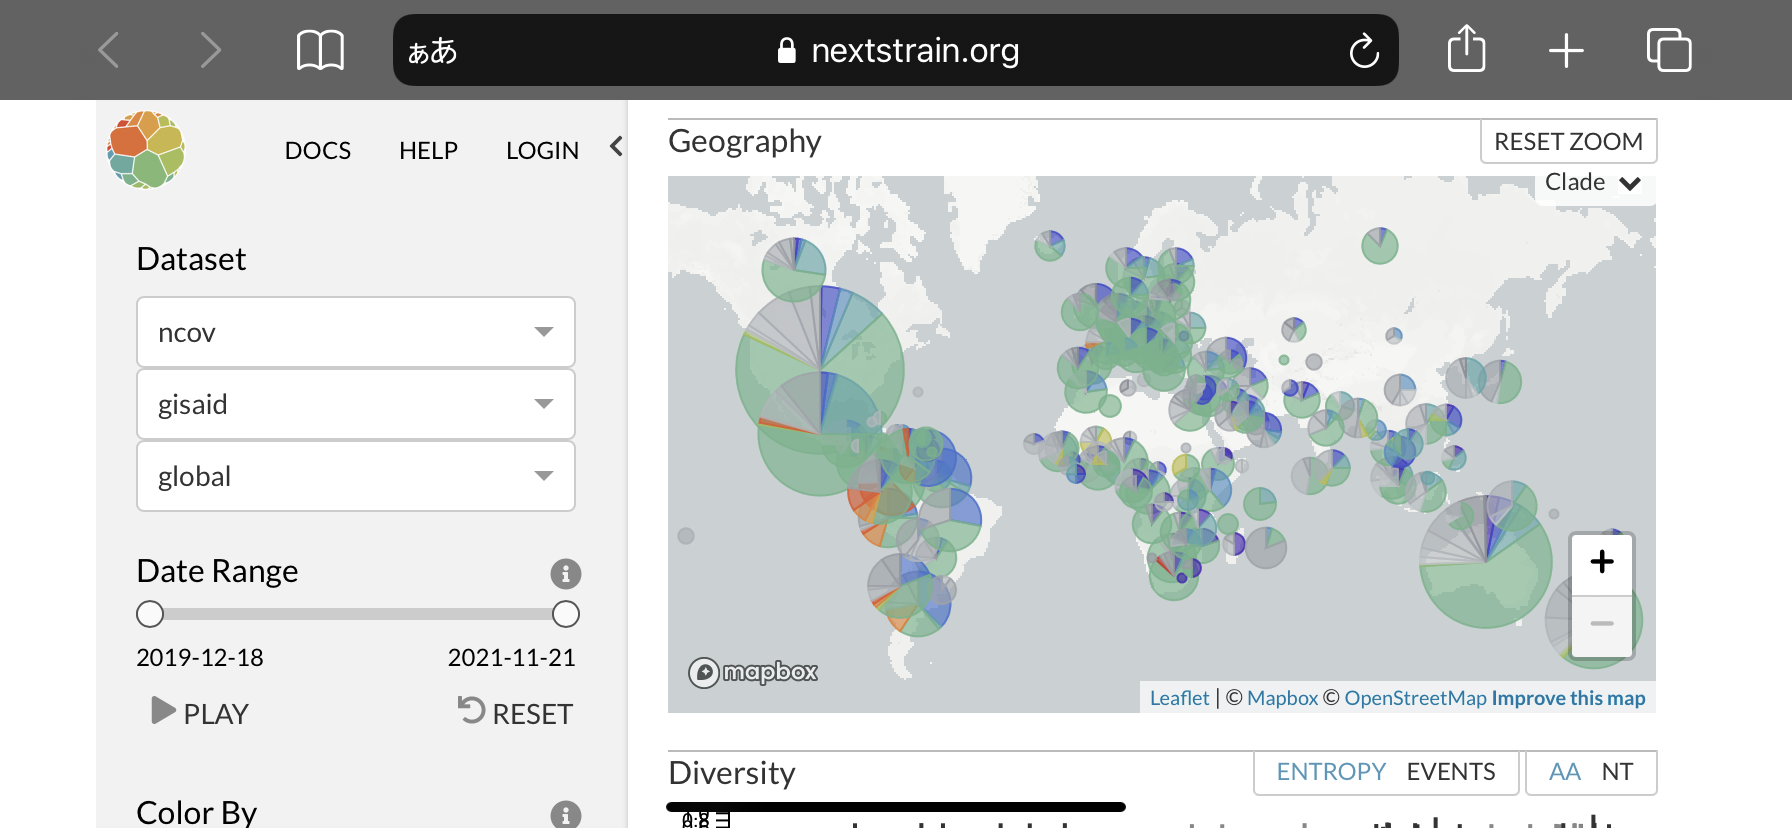Open the global region dropdown
The image size is (1792, 828).
tap(355, 476)
